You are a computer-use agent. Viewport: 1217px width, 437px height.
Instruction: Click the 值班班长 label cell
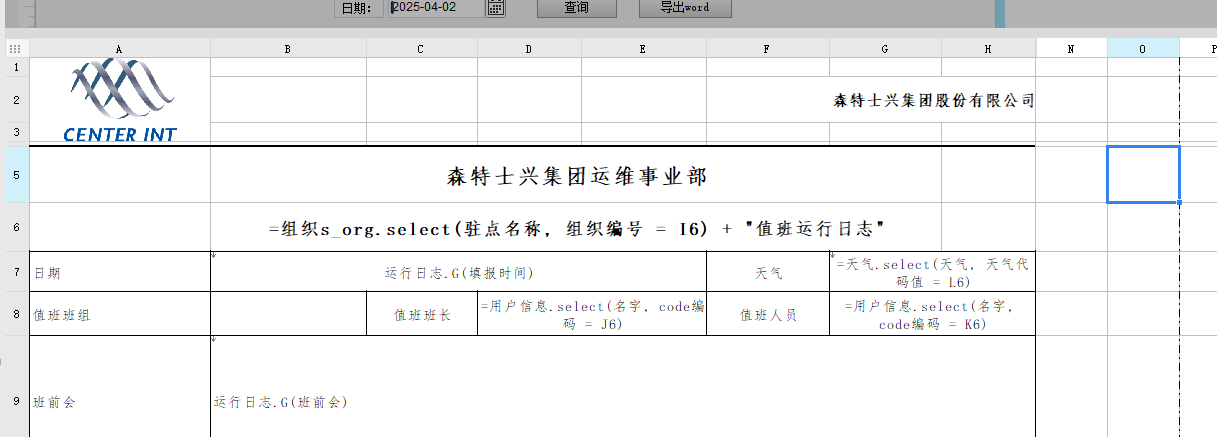(x=422, y=314)
